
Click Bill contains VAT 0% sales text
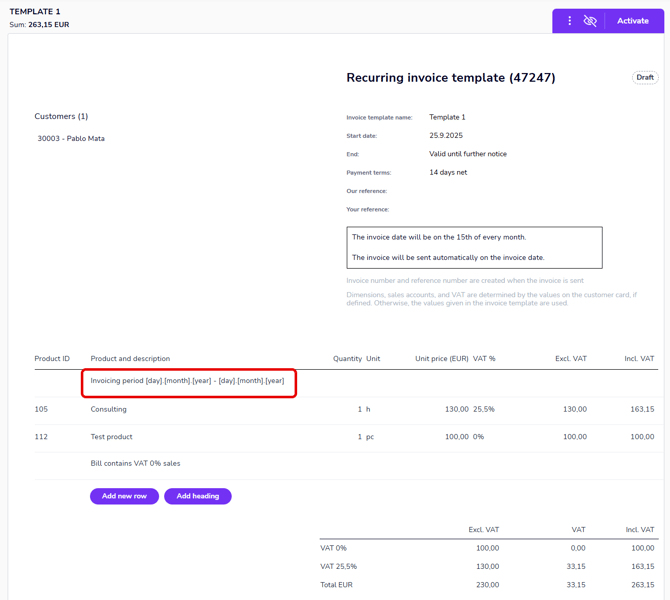[135, 463]
